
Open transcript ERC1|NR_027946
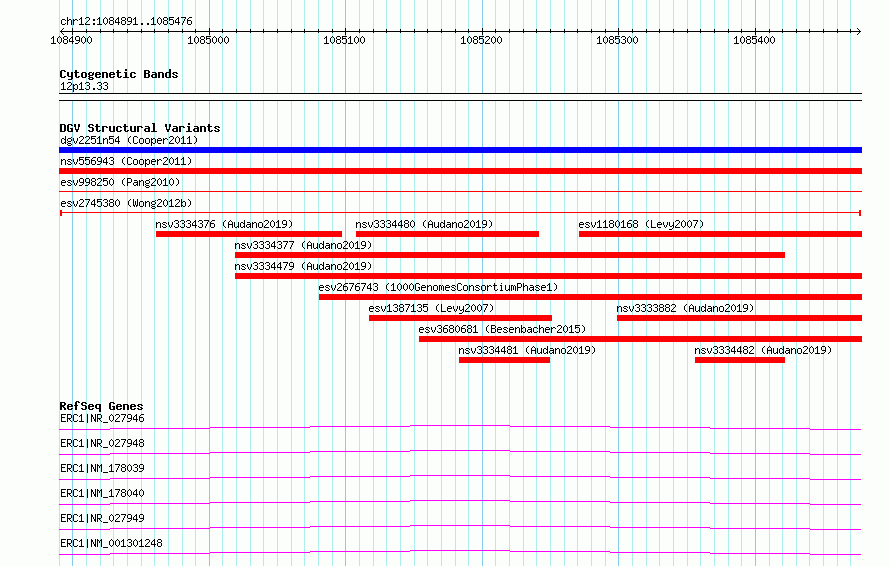tap(102, 418)
